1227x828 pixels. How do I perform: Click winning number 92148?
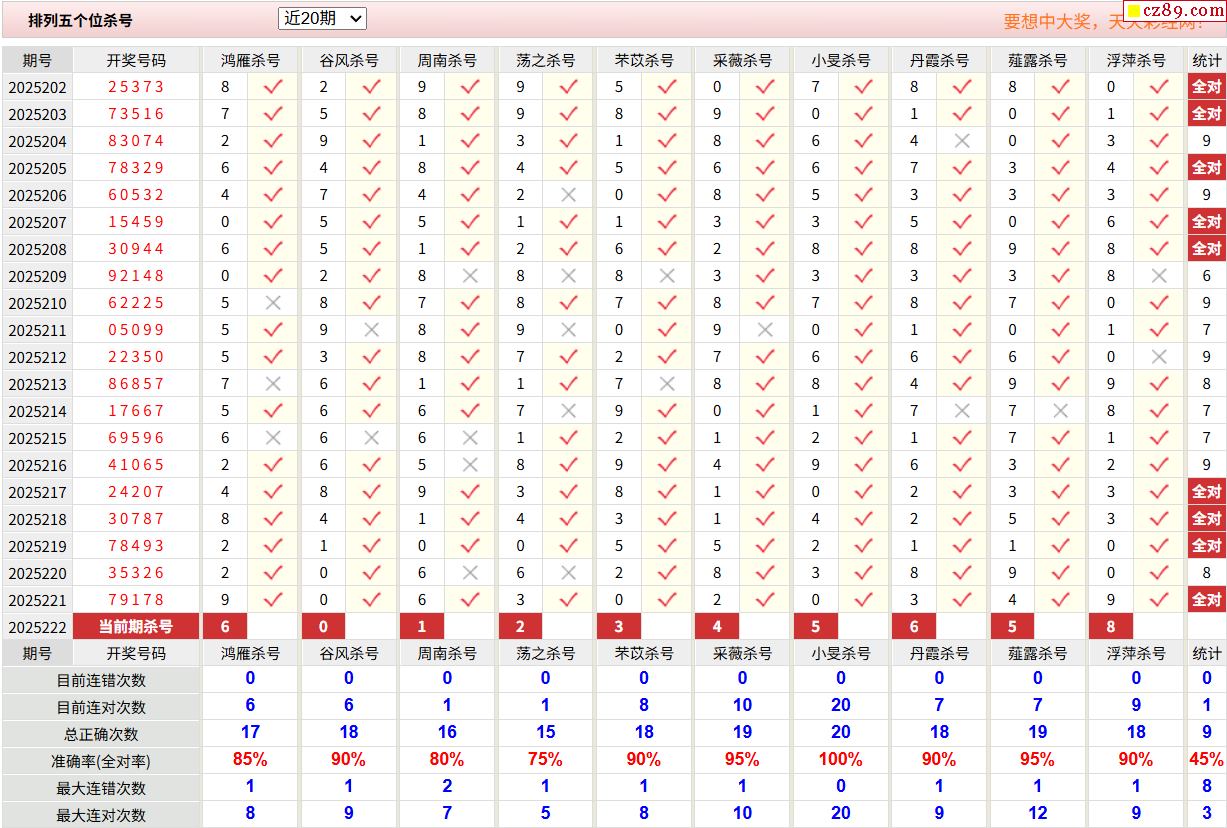[136, 276]
